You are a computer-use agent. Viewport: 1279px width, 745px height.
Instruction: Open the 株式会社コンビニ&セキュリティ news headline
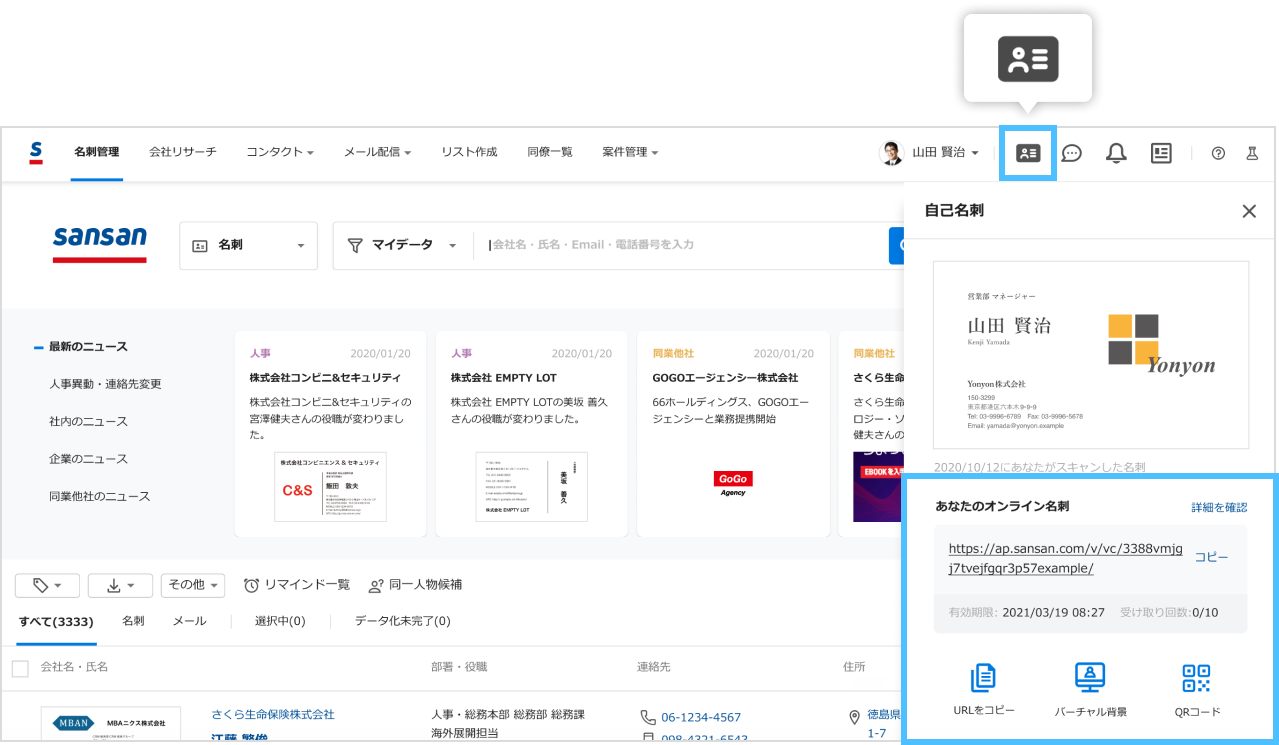tap(325, 378)
